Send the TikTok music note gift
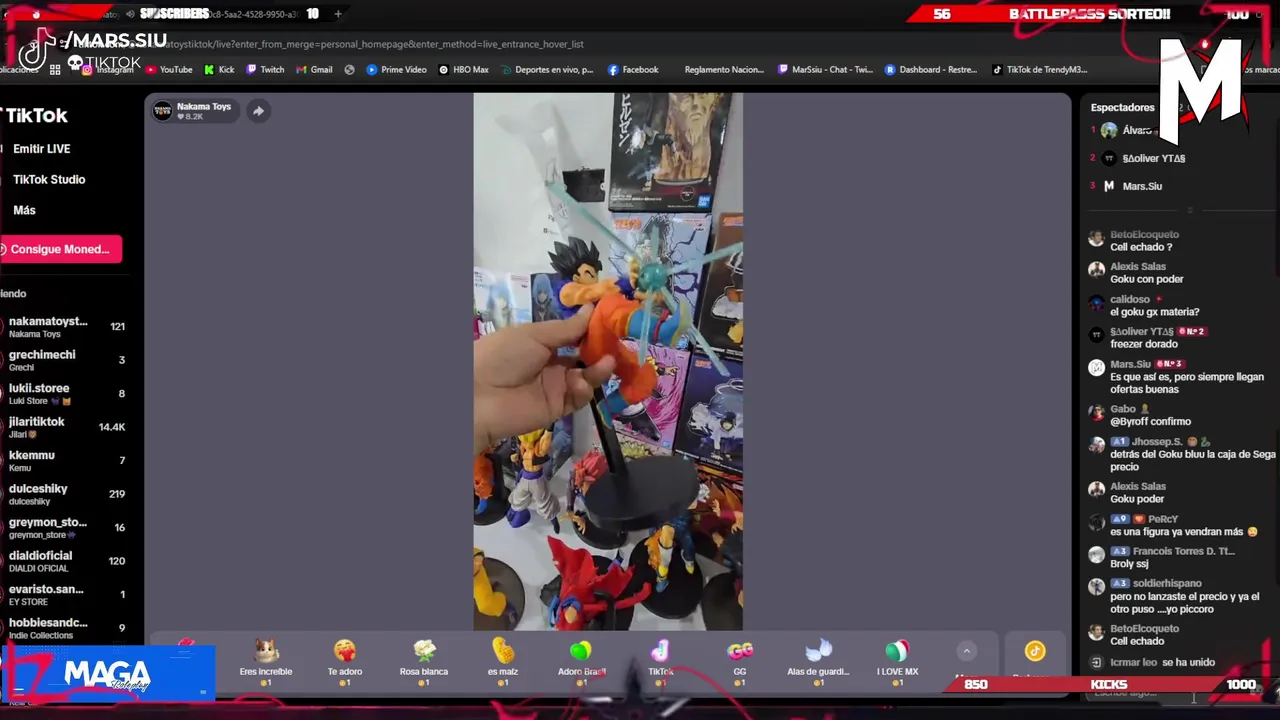1280x720 pixels. (660, 662)
